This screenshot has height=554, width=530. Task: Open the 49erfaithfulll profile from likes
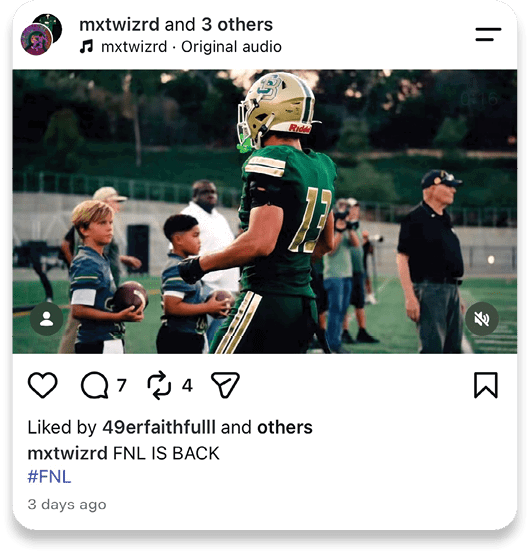(159, 427)
